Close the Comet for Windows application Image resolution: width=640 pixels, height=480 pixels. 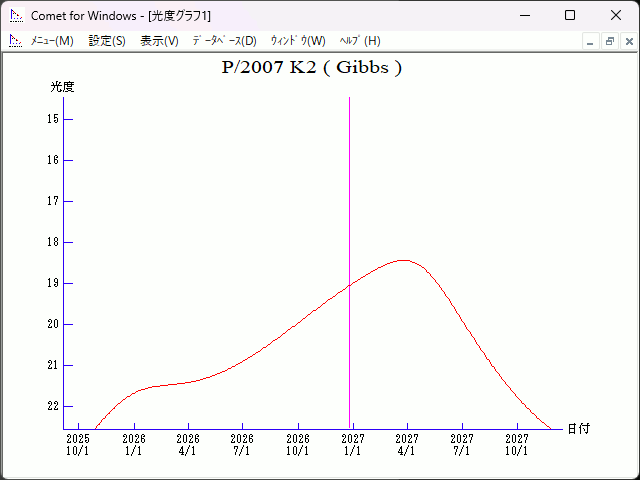tap(616, 16)
